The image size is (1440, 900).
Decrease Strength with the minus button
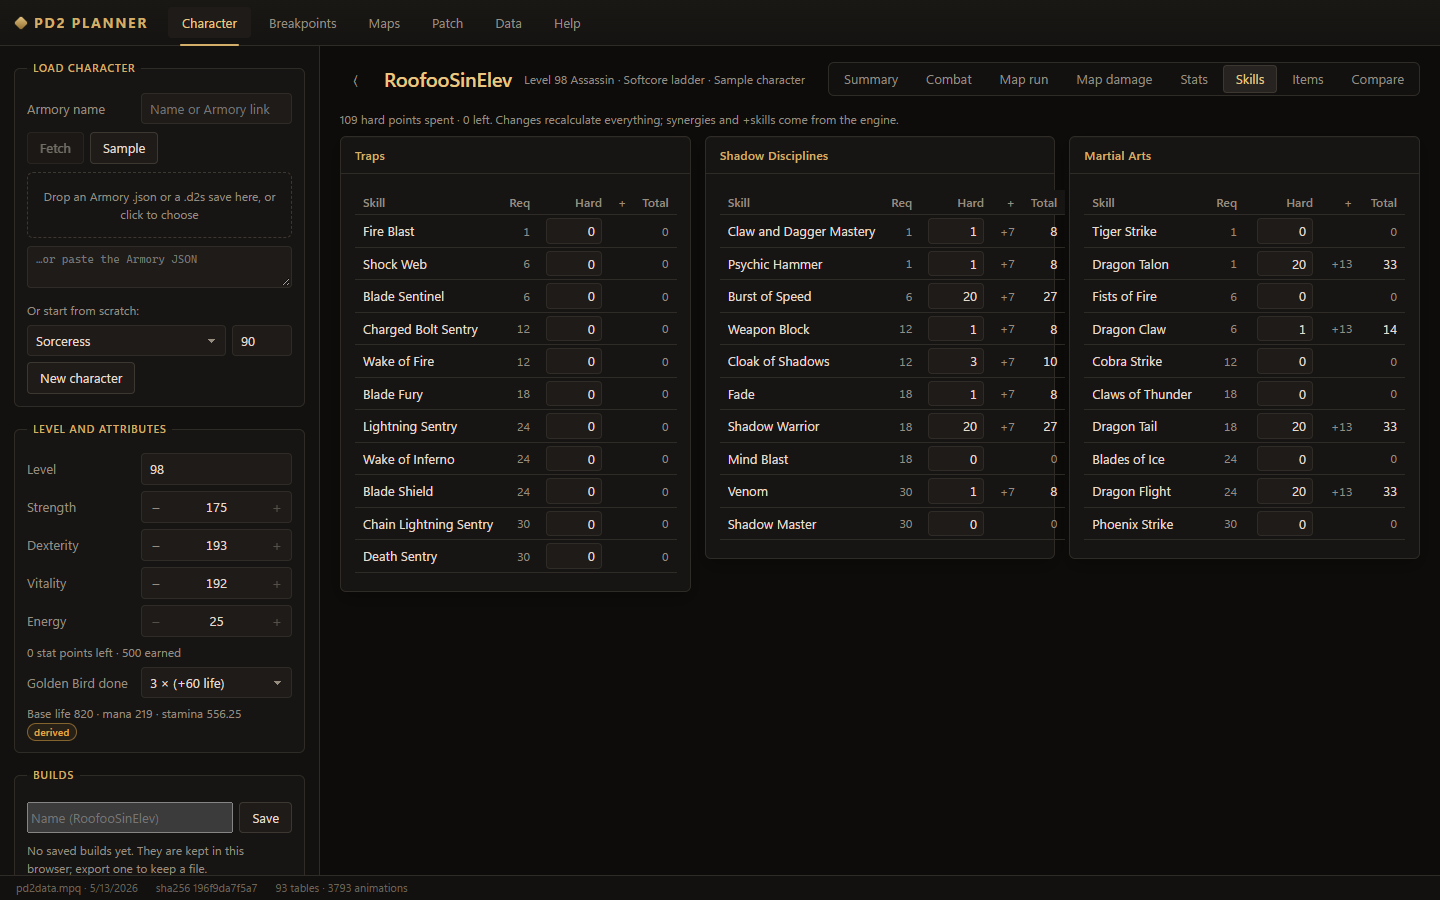[156, 508]
